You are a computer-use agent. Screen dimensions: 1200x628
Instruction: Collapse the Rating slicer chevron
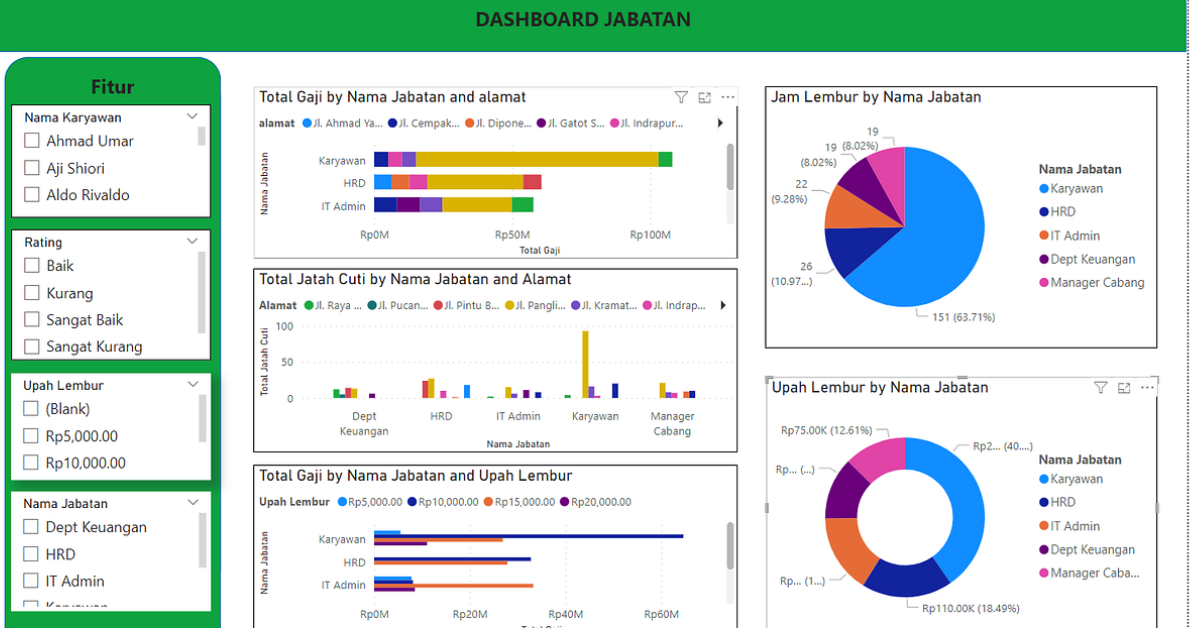point(193,242)
